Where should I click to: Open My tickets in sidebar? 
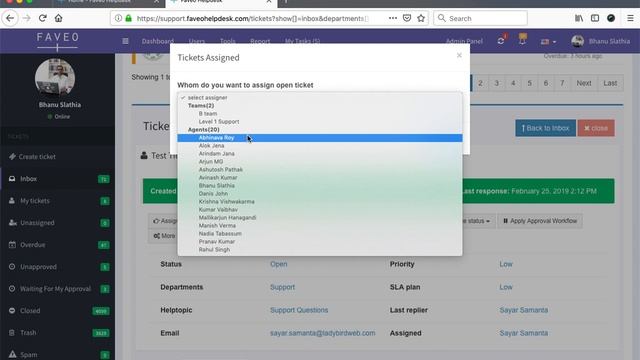click(57, 201)
